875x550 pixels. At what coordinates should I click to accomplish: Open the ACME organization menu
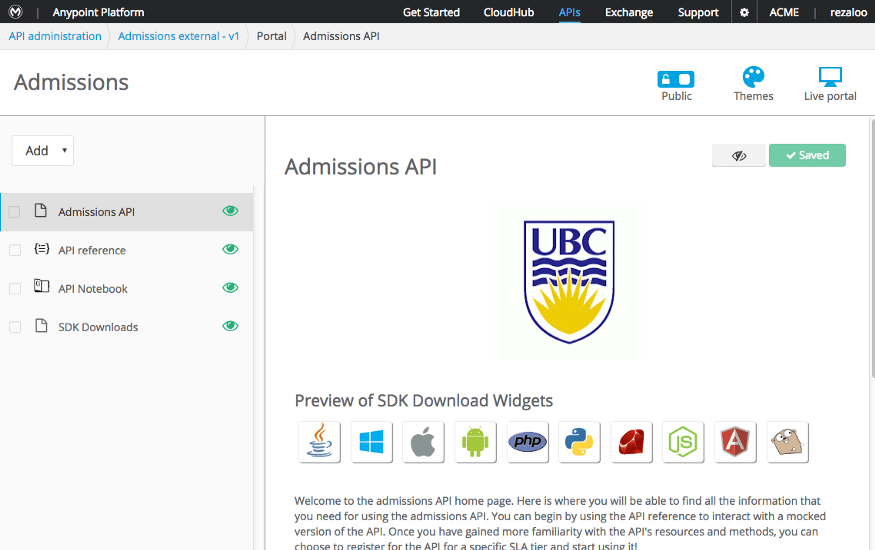coord(784,12)
